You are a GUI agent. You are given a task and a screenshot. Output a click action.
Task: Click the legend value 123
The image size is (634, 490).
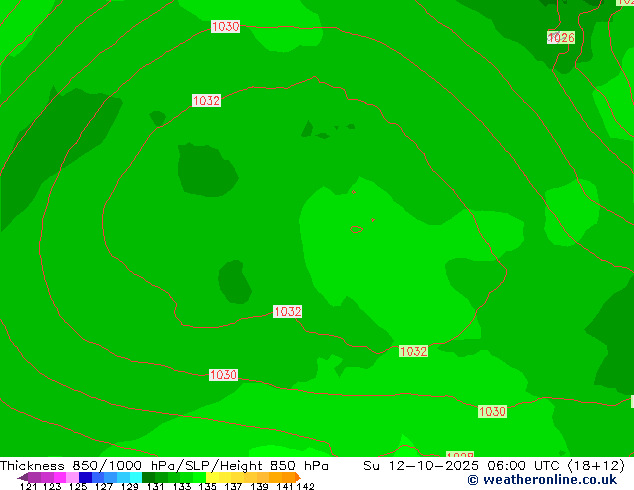(52, 486)
